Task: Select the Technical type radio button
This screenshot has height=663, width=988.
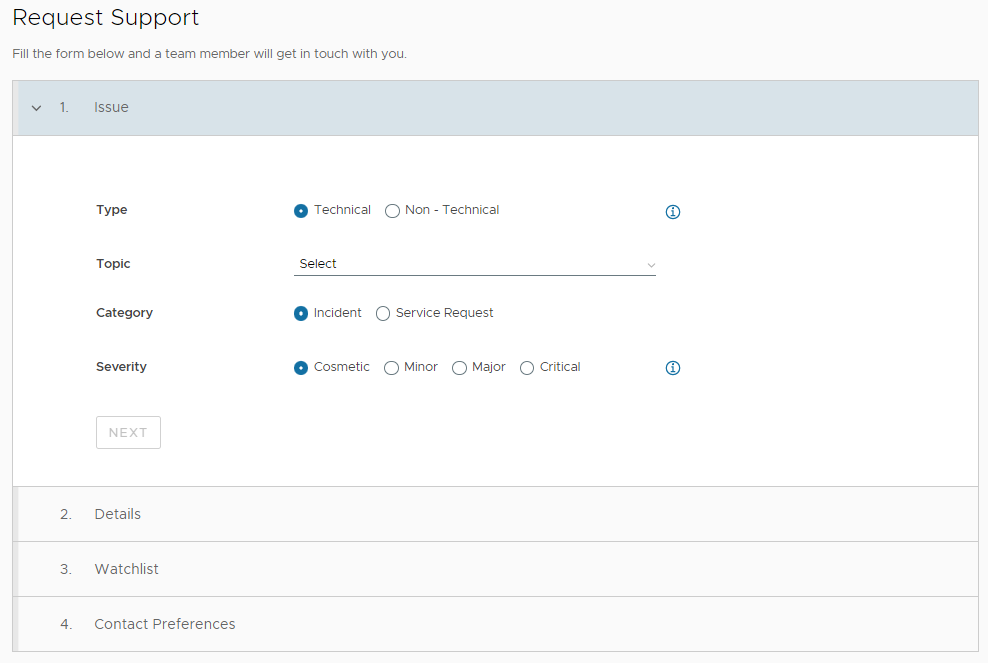Action: (301, 210)
